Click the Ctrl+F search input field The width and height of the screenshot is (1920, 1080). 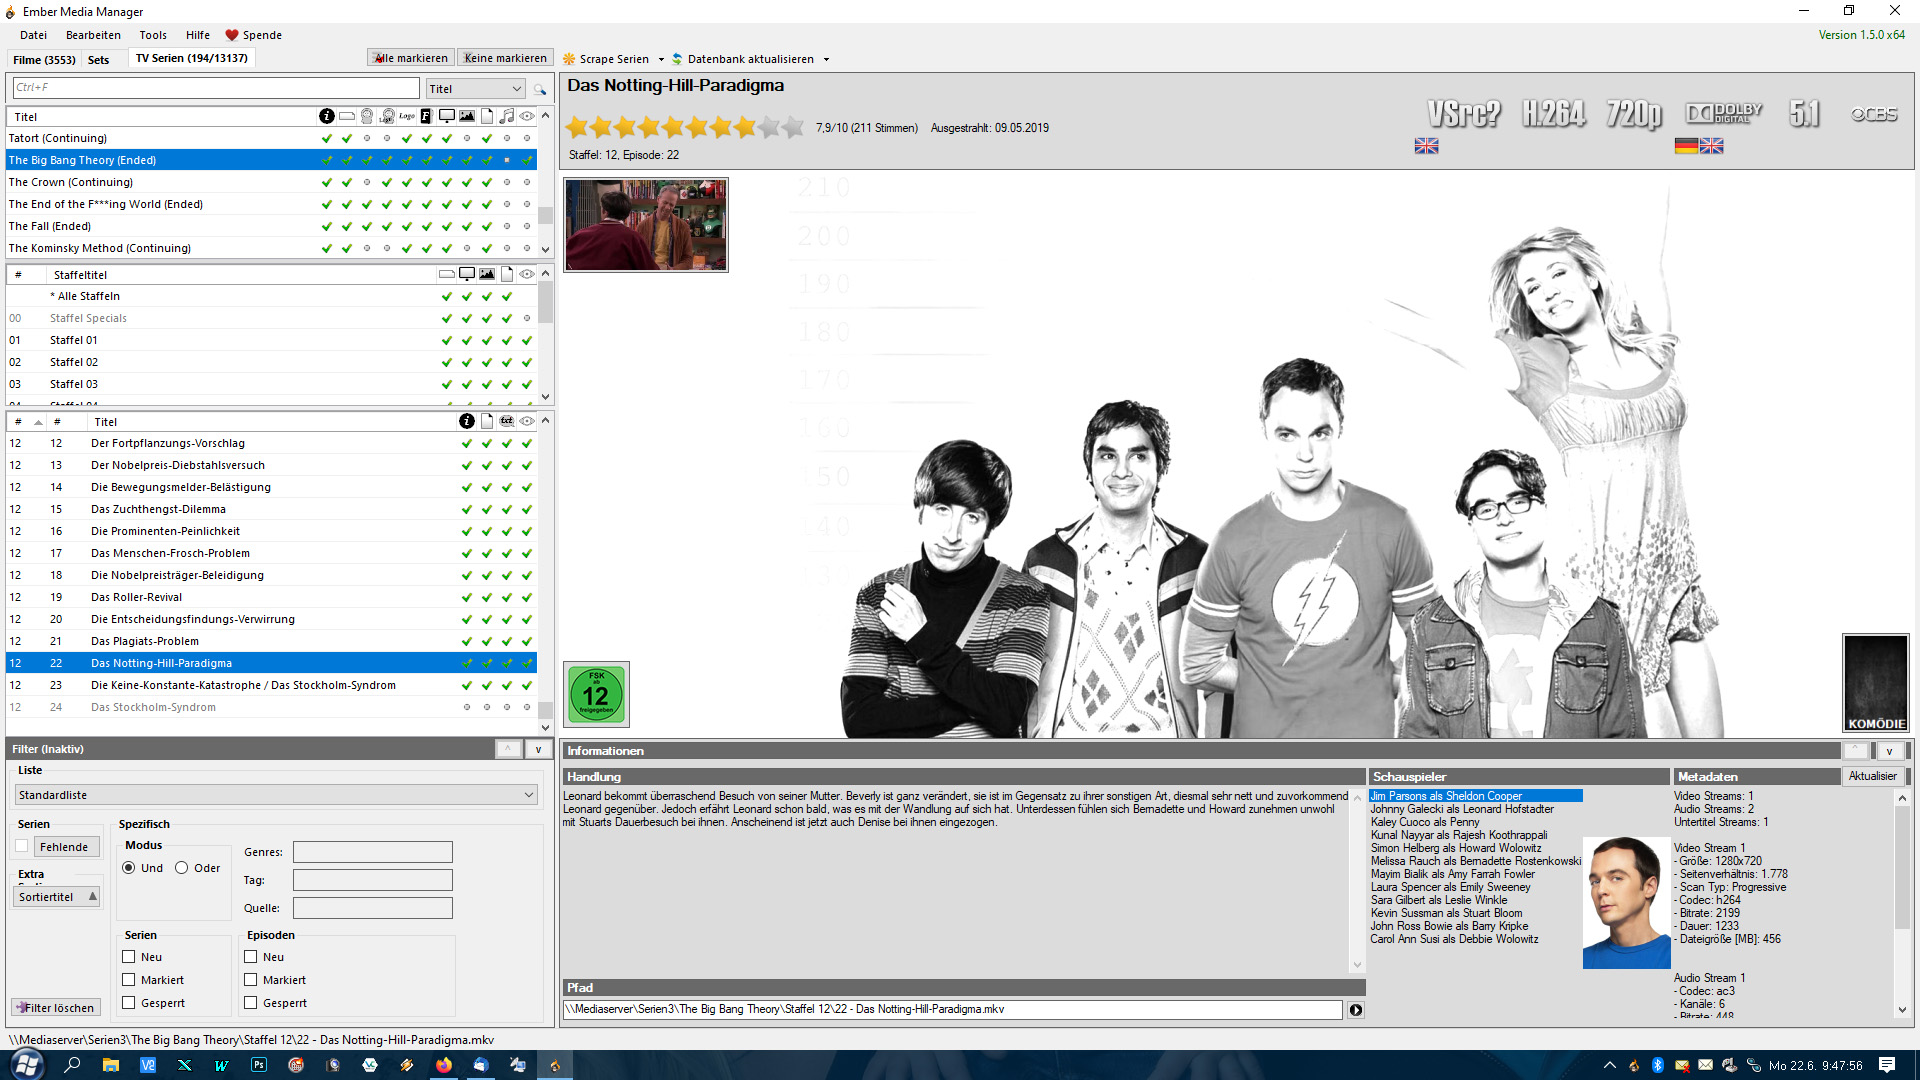215,88
